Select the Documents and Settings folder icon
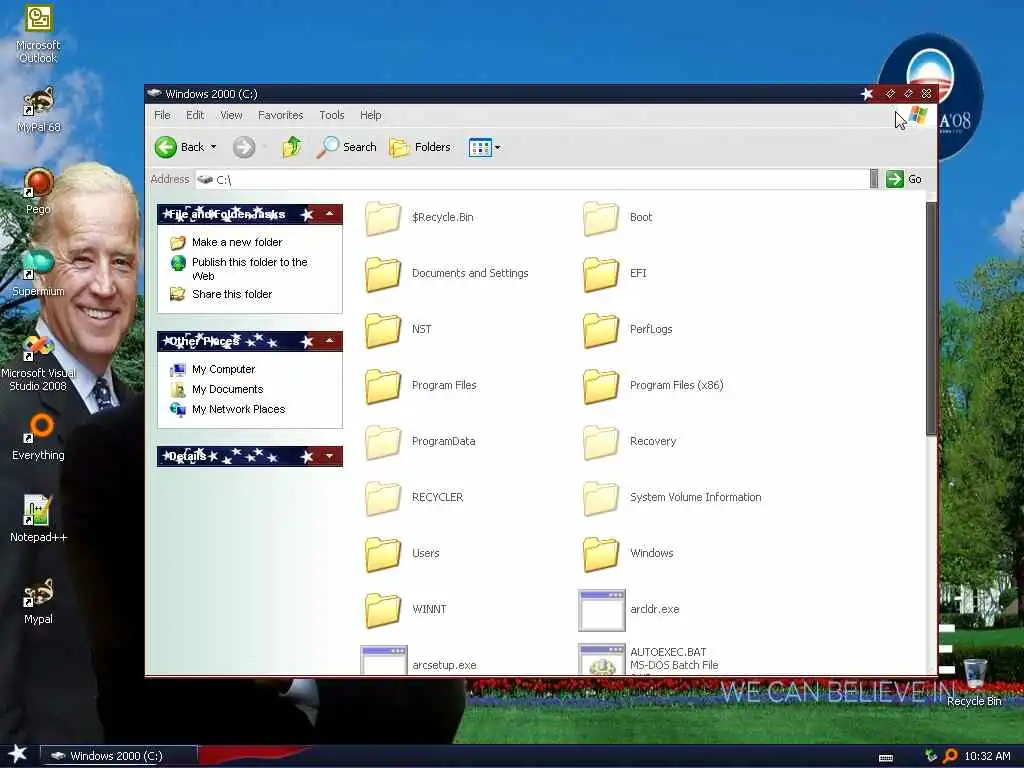 pos(383,274)
